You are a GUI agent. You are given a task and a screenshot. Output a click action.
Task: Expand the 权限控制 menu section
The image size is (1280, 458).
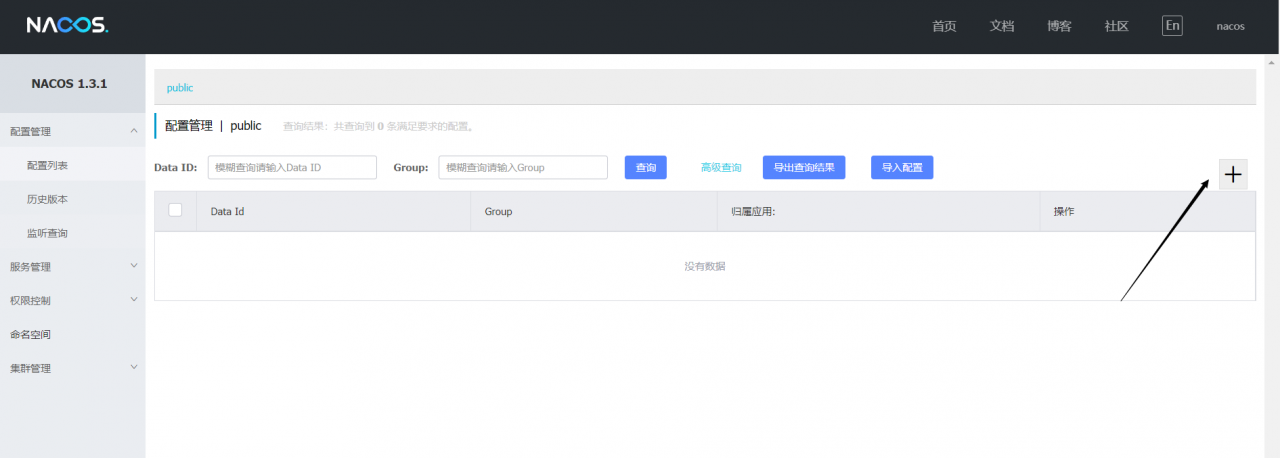tap(72, 300)
